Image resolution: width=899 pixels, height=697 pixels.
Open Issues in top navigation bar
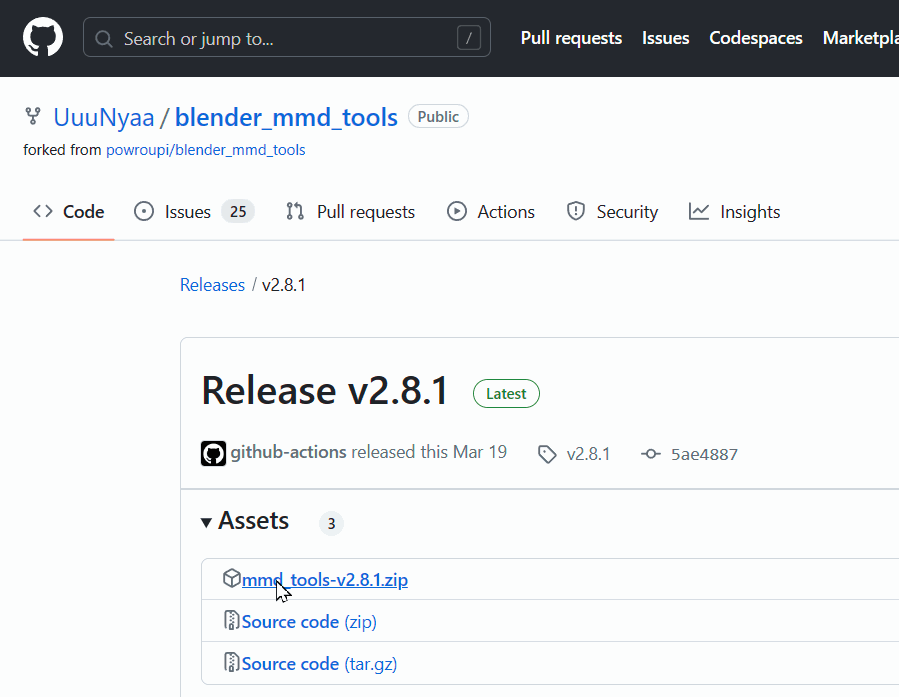pos(666,38)
